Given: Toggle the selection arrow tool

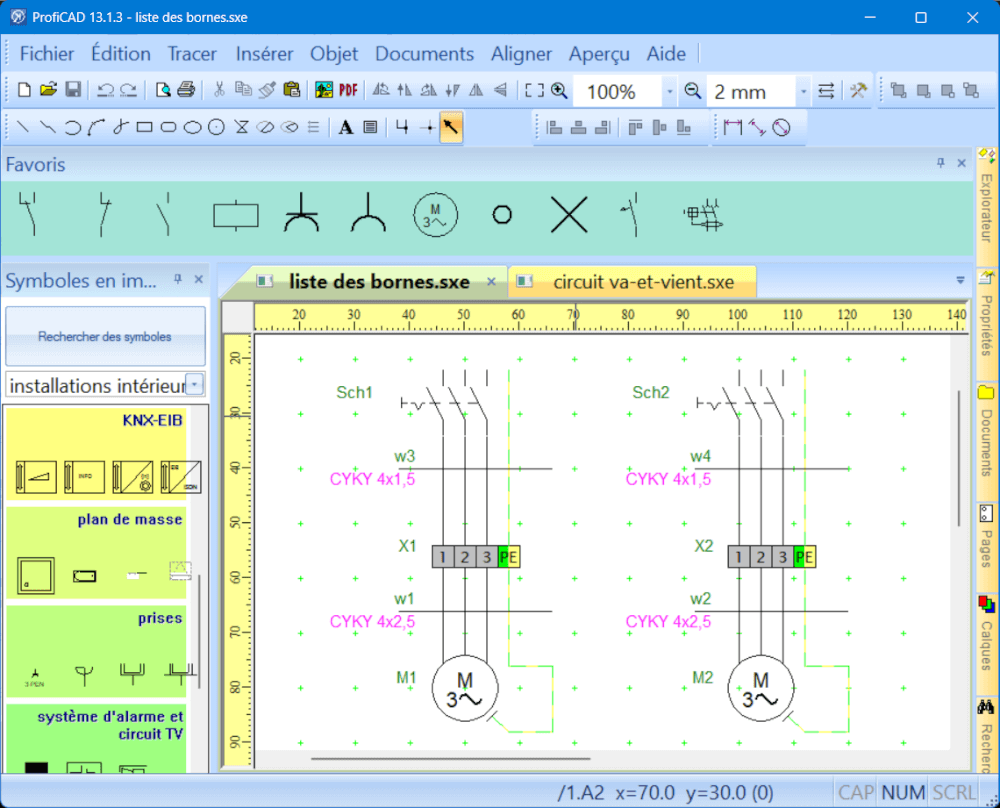Looking at the screenshot, I should pos(451,127).
